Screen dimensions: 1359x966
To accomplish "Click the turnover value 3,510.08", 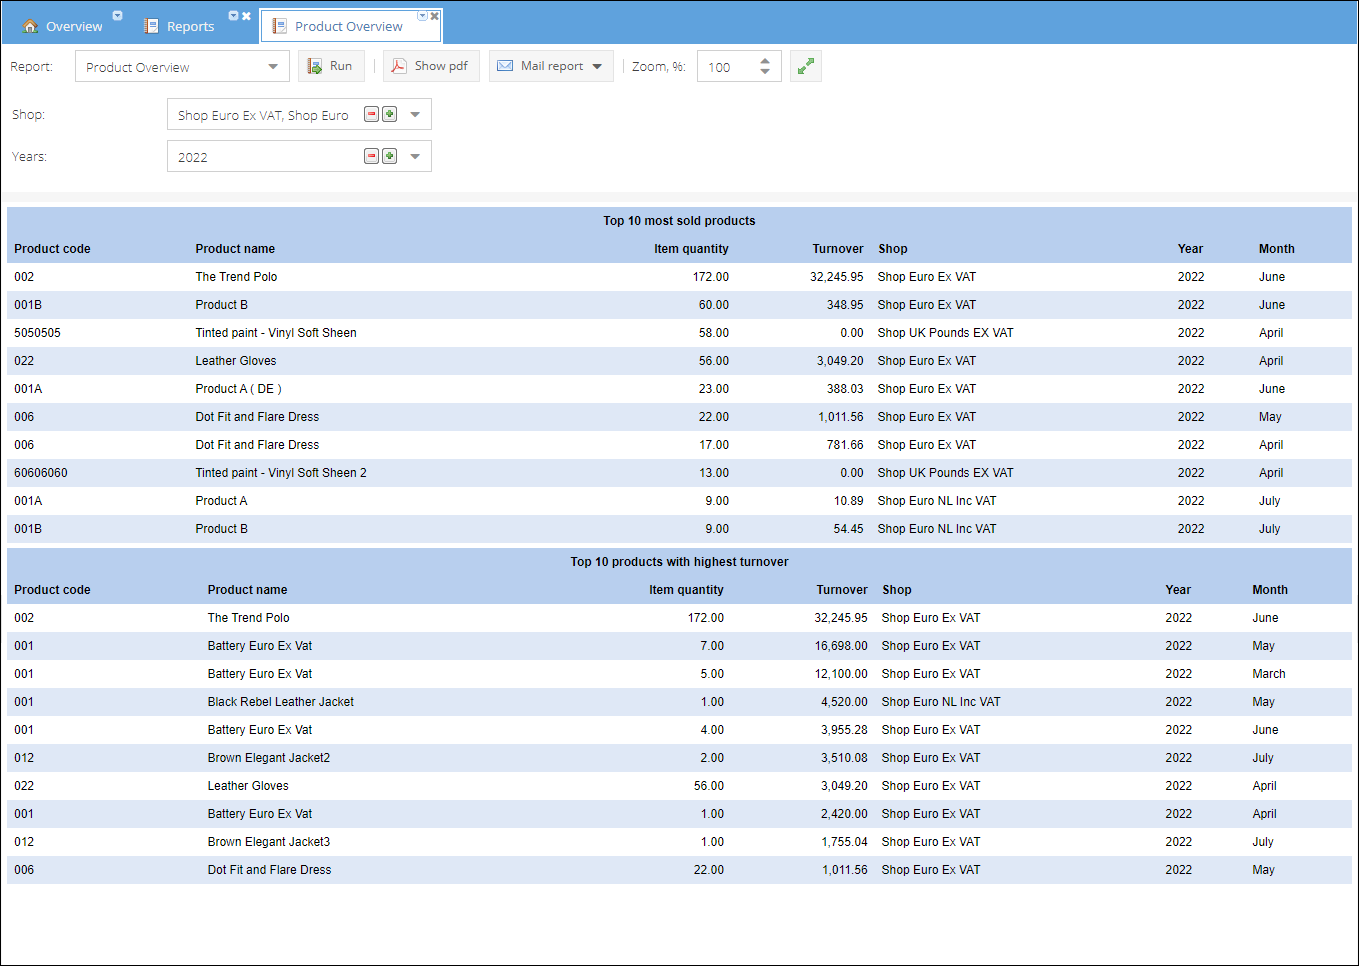I will [844, 758].
